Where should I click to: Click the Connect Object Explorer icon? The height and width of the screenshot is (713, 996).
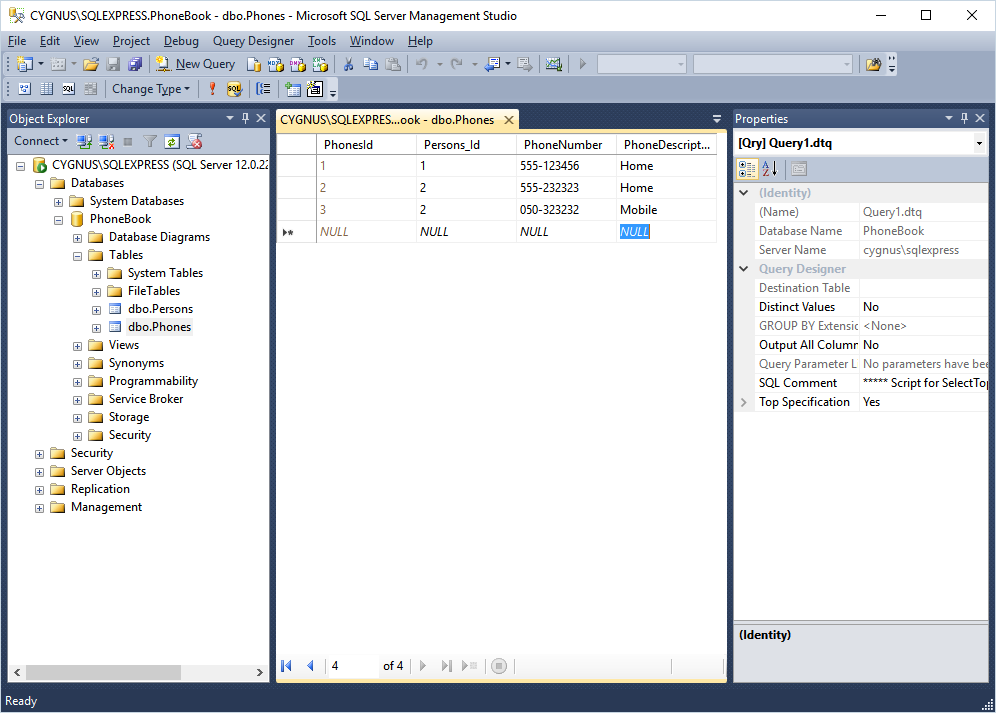84,141
